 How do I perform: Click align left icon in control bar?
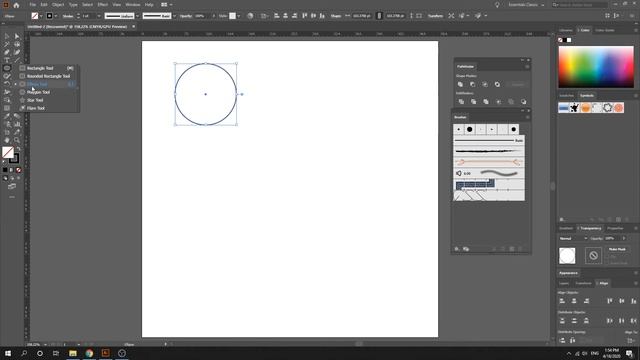click(277, 16)
